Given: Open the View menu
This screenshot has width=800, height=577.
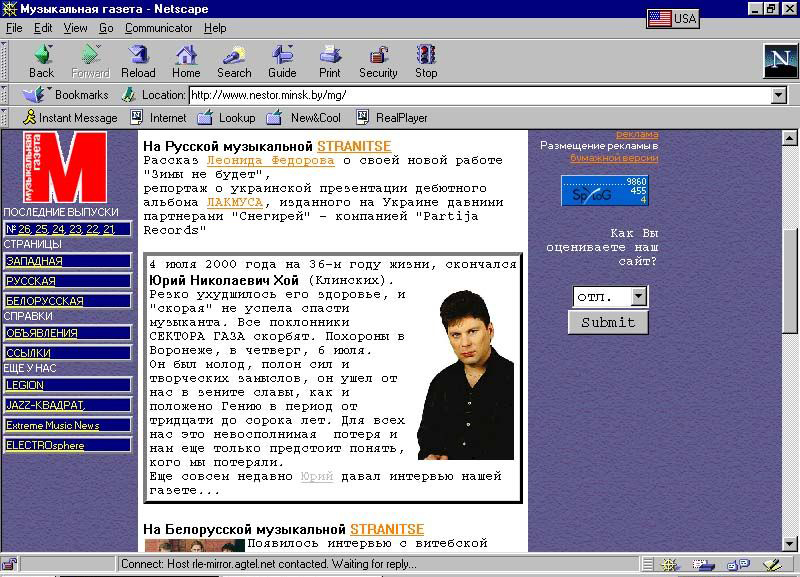Looking at the screenshot, I should pos(76,28).
